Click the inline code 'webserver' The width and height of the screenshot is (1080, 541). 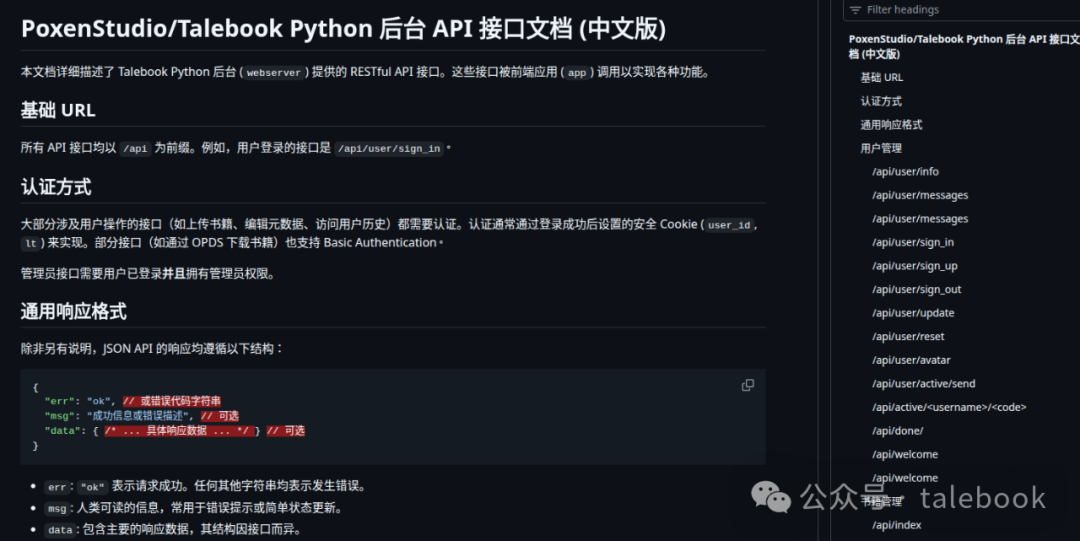coord(273,72)
